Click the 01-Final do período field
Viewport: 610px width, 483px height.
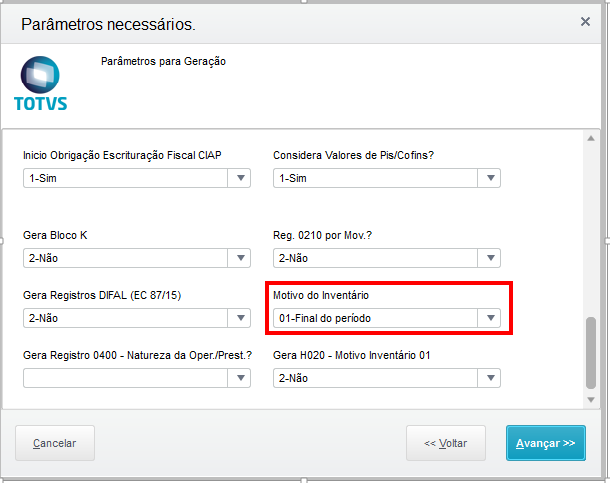point(375,318)
